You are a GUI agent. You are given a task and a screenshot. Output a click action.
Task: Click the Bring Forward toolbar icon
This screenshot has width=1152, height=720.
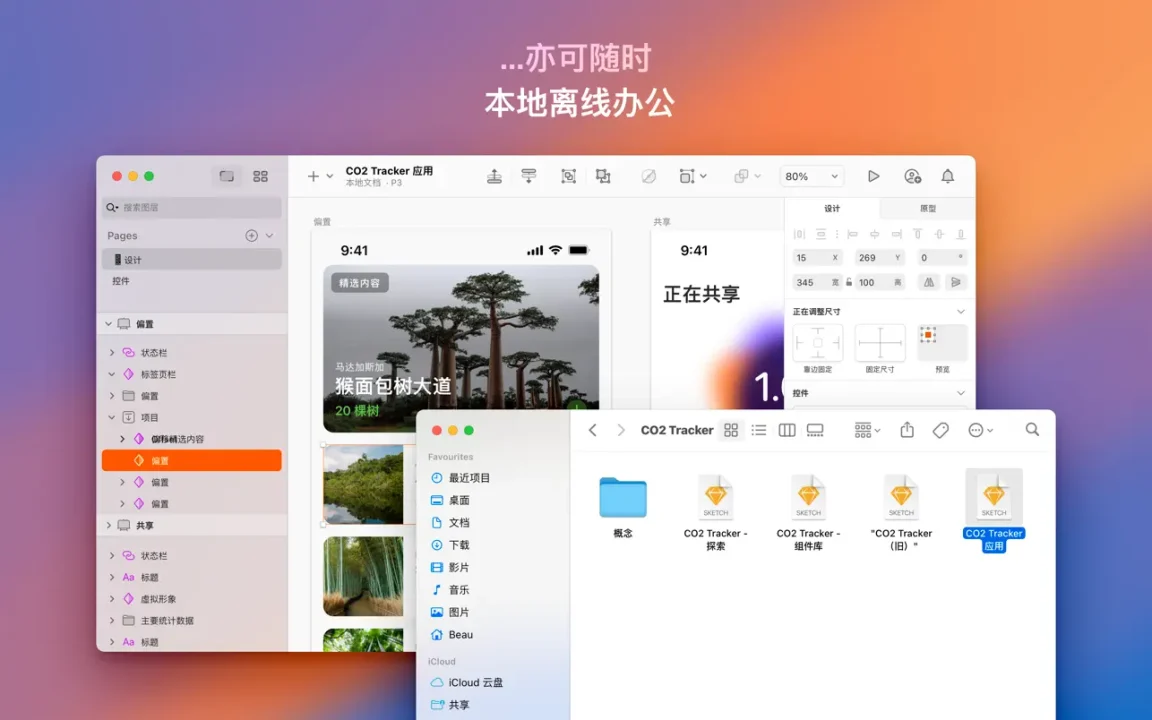pos(494,176)
